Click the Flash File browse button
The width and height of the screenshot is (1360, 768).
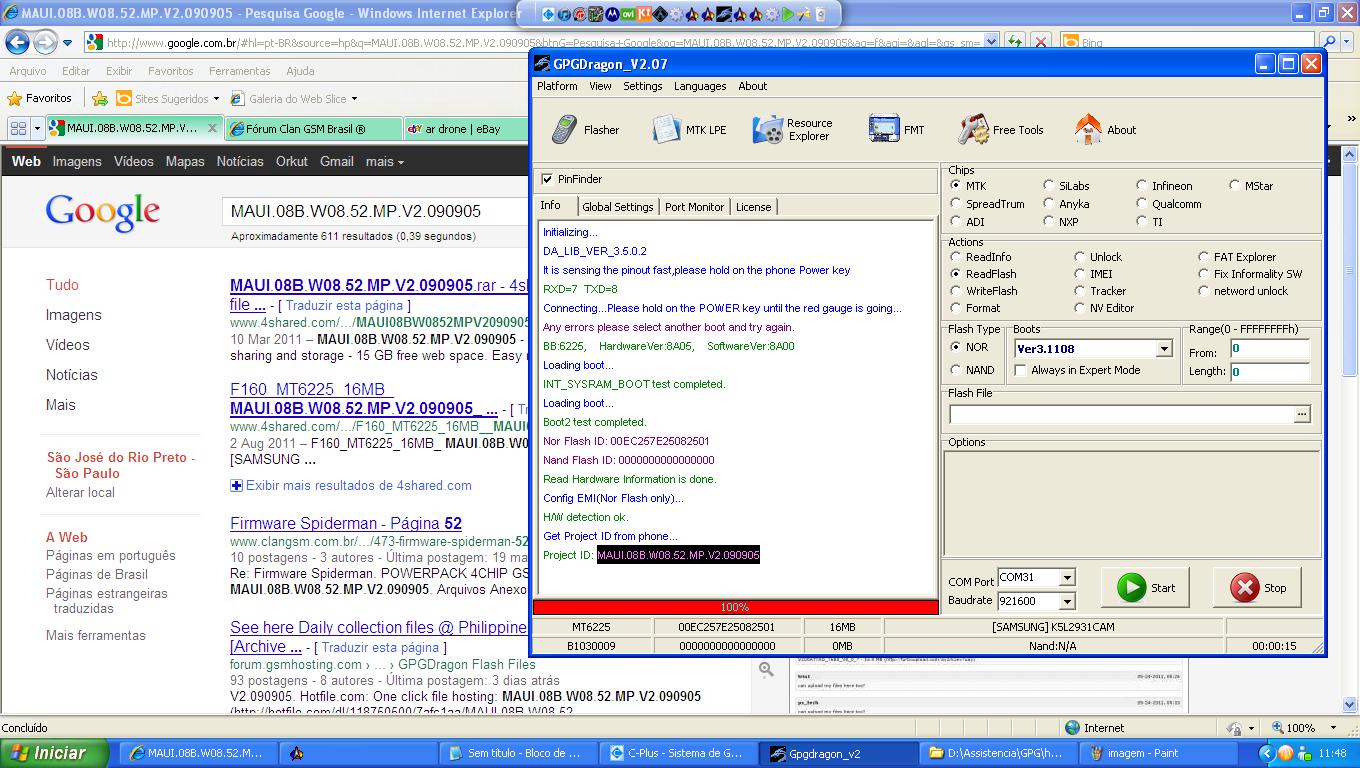(x=1301, y=414)
